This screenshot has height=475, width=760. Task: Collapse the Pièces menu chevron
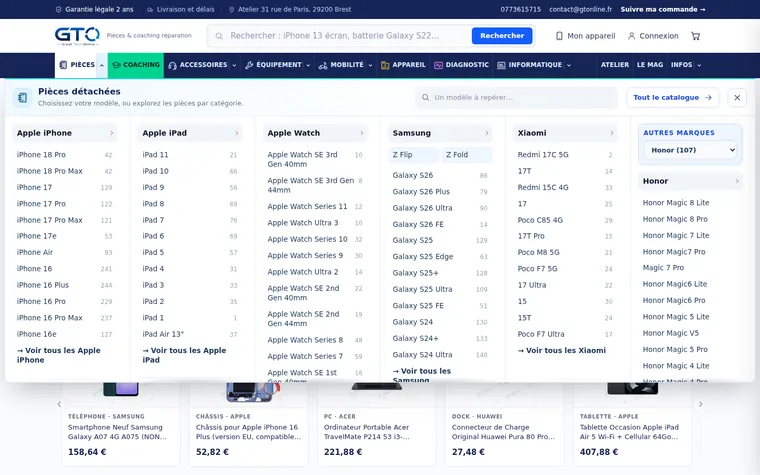point(102,65)
